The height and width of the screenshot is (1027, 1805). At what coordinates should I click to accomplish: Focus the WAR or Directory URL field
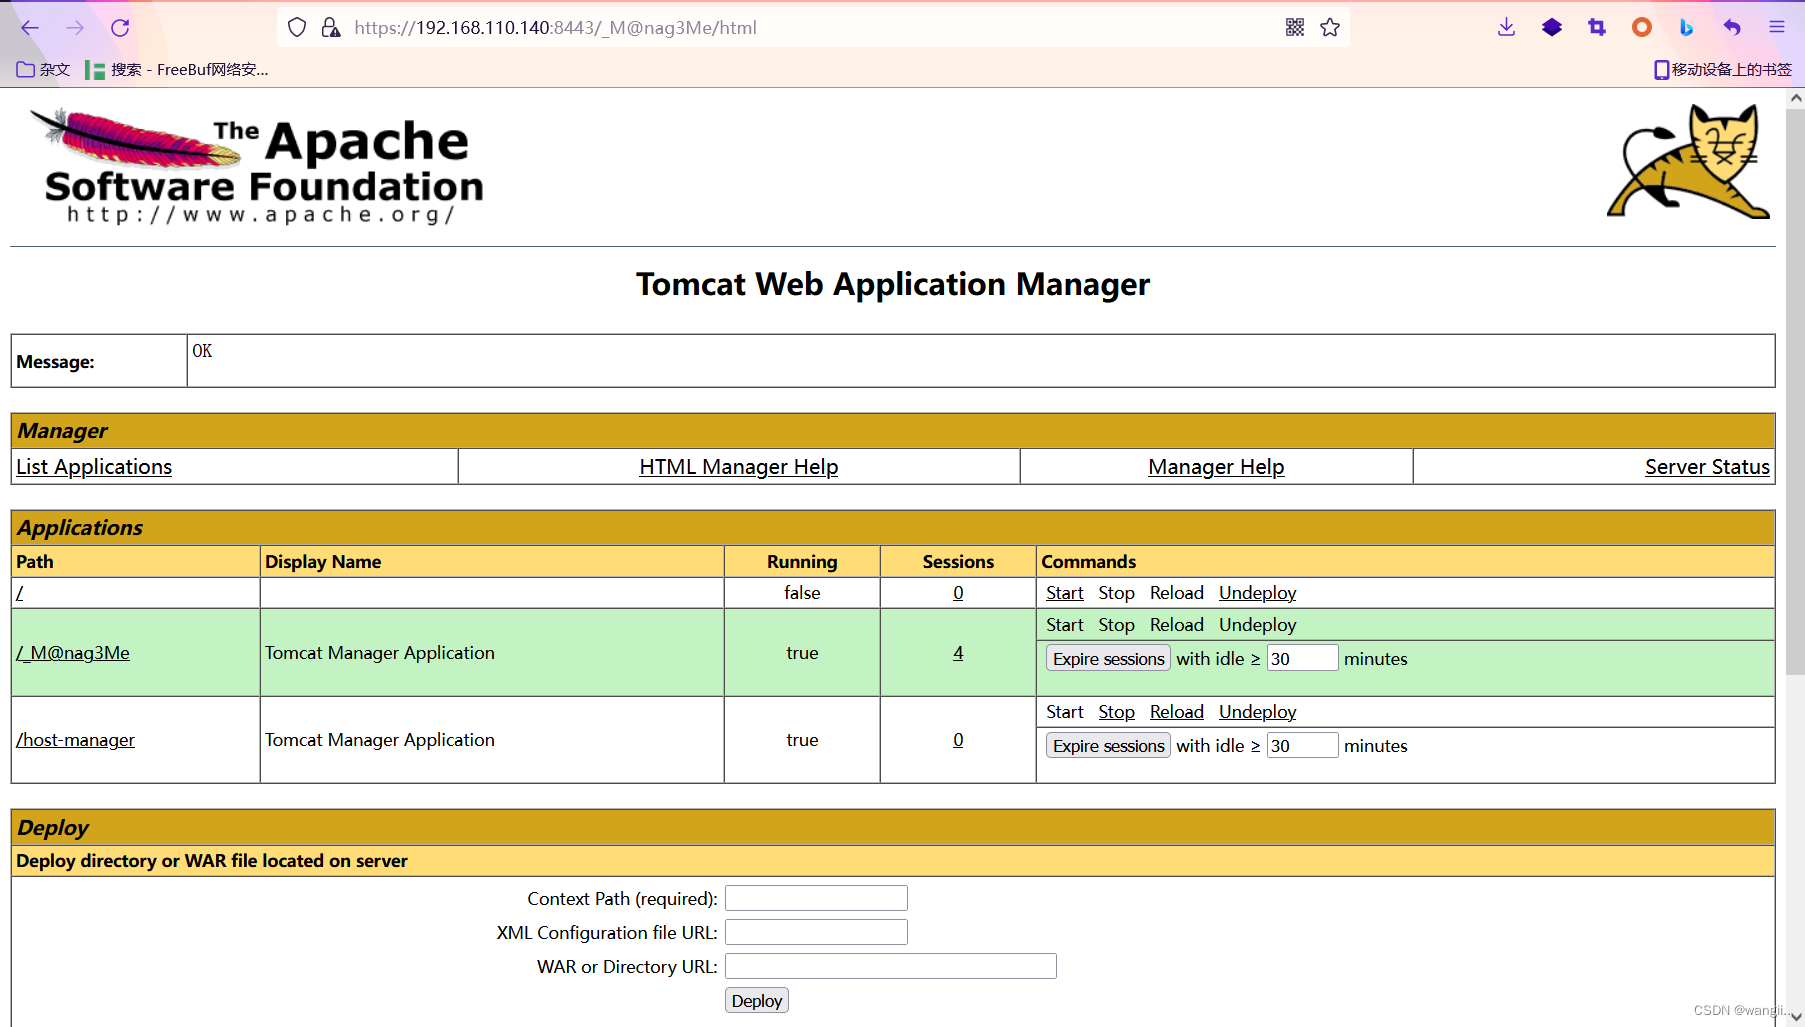(891, 966)
